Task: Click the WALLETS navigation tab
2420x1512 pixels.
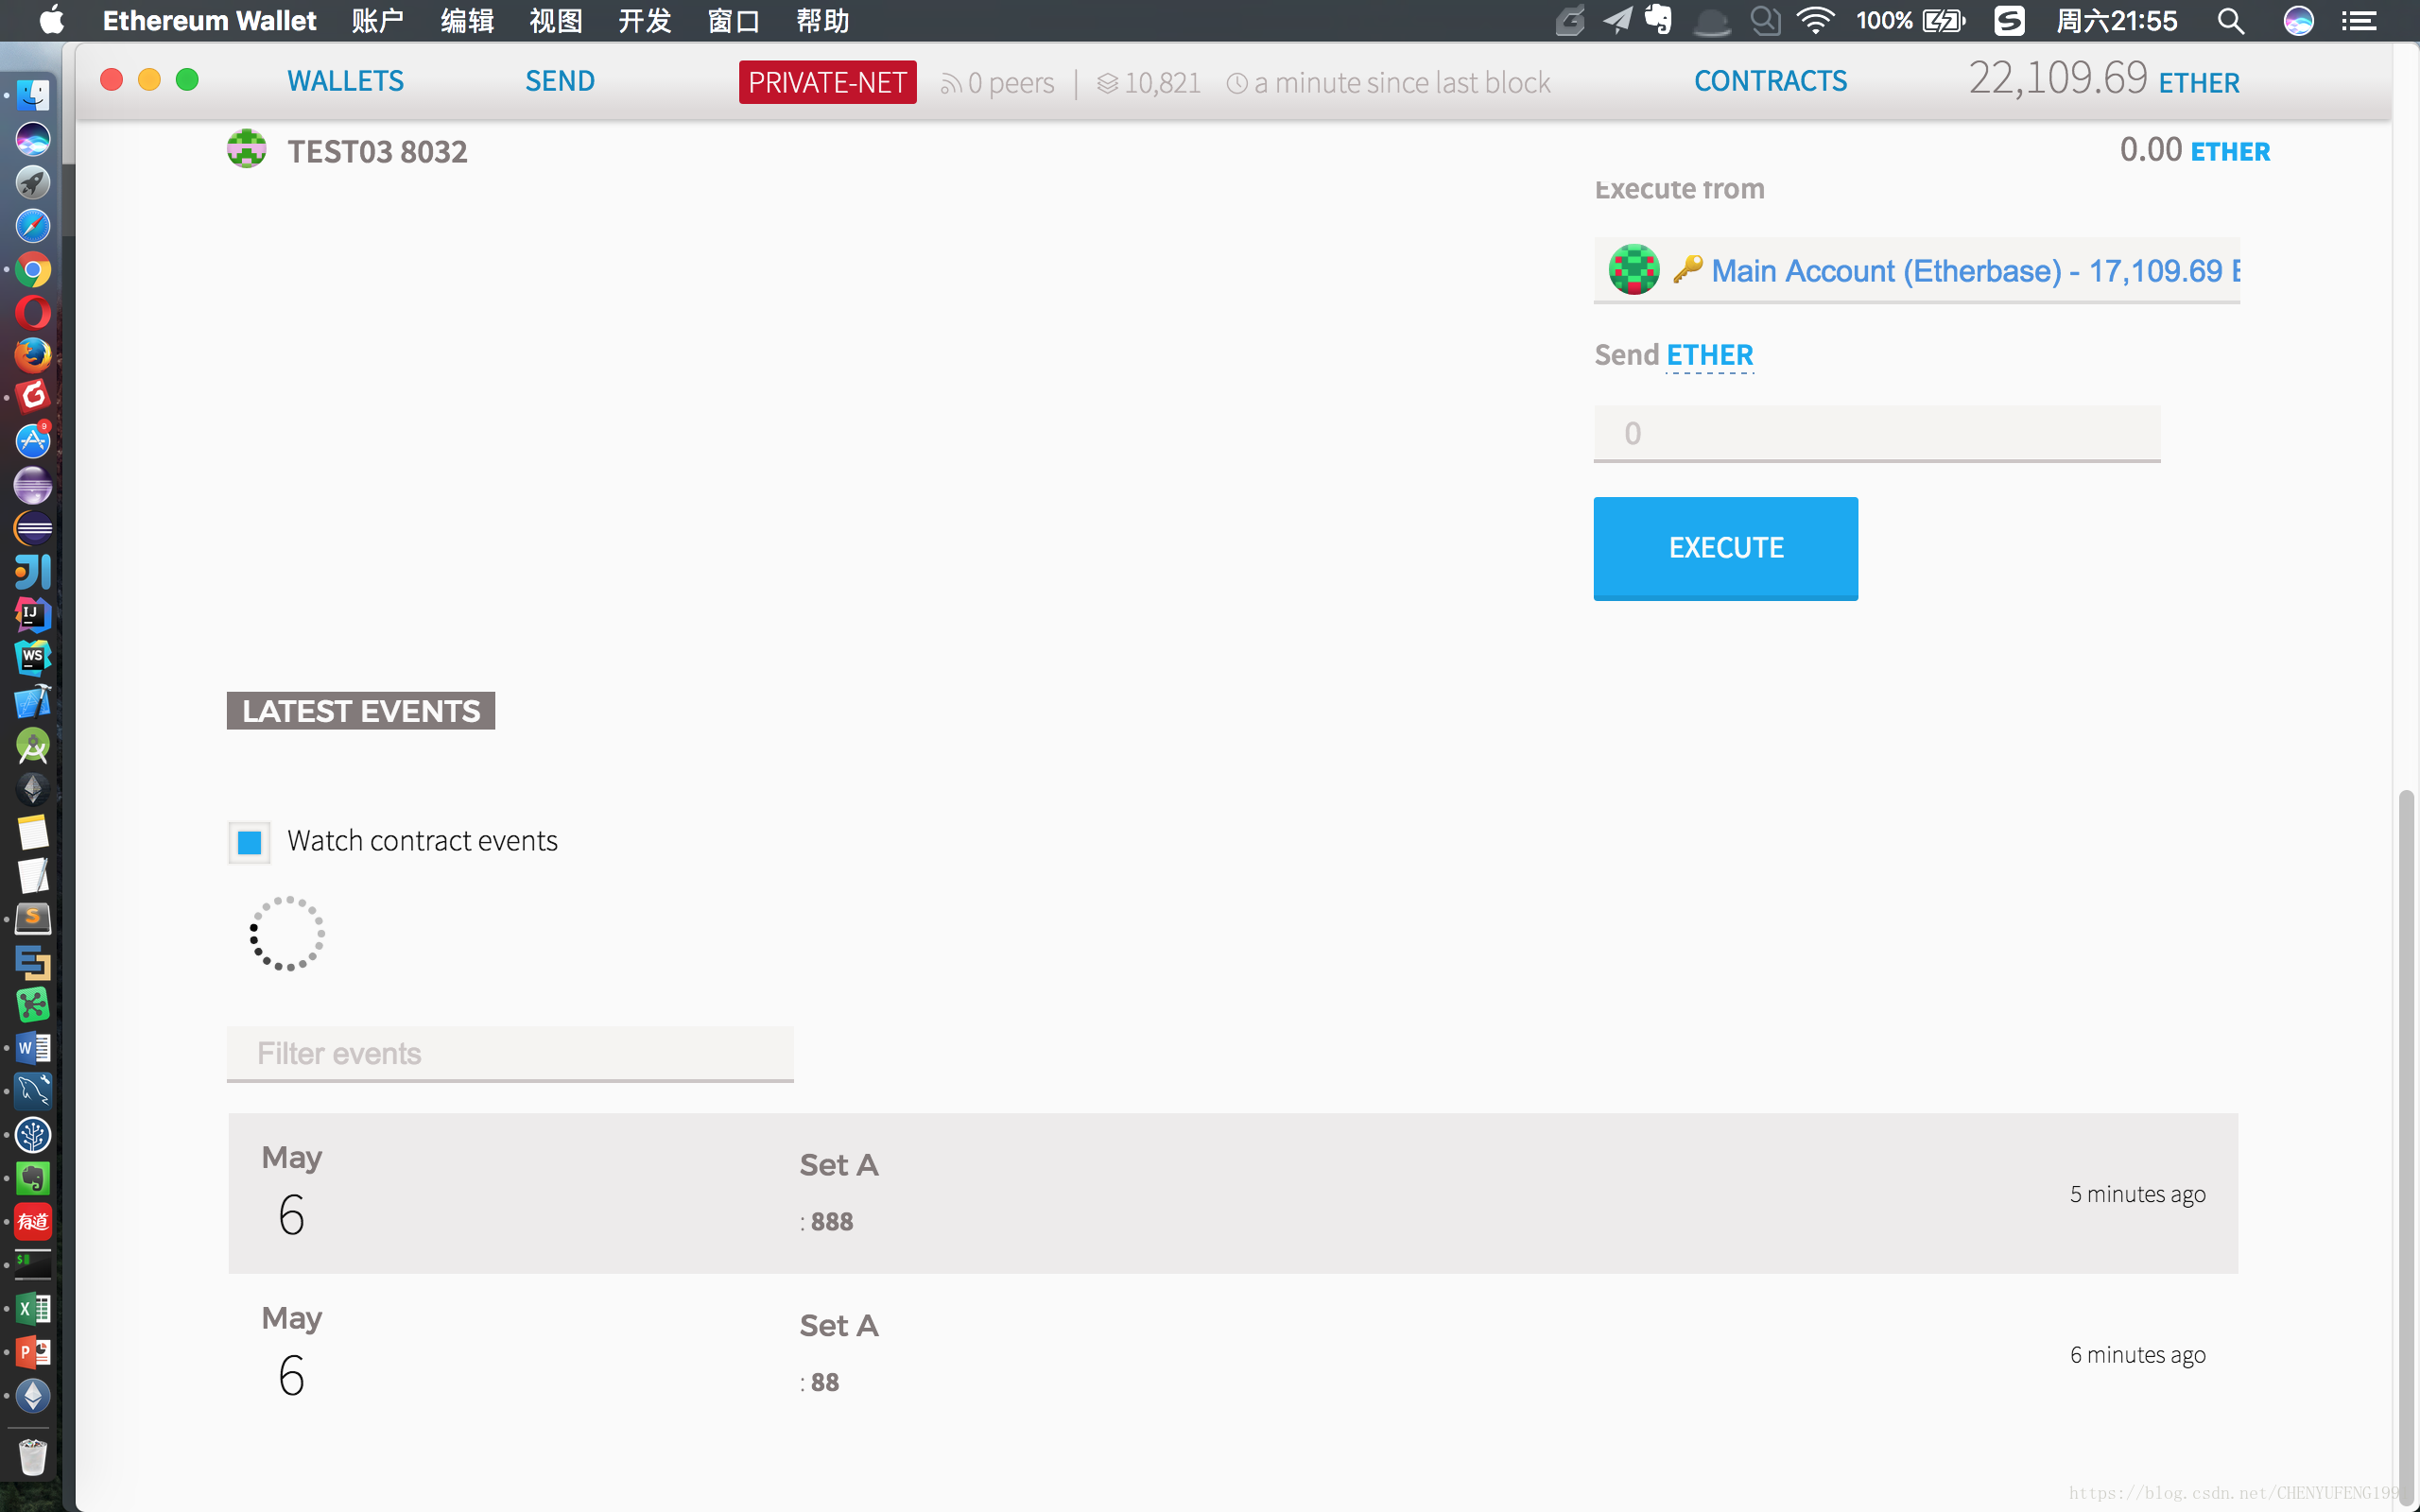Action: (x=345, y=80)
